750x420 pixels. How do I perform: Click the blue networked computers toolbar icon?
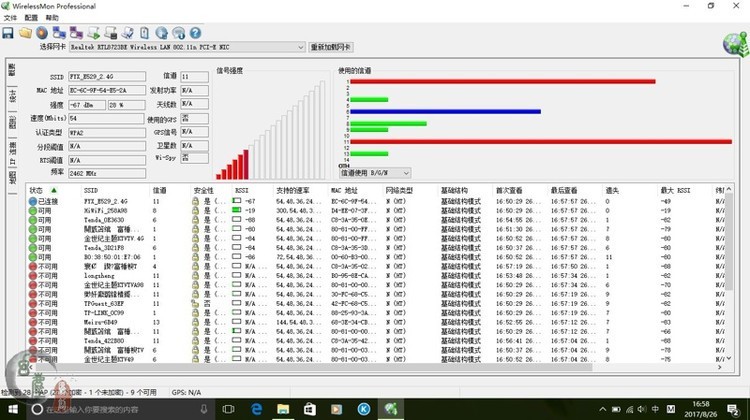pos(59,33)
